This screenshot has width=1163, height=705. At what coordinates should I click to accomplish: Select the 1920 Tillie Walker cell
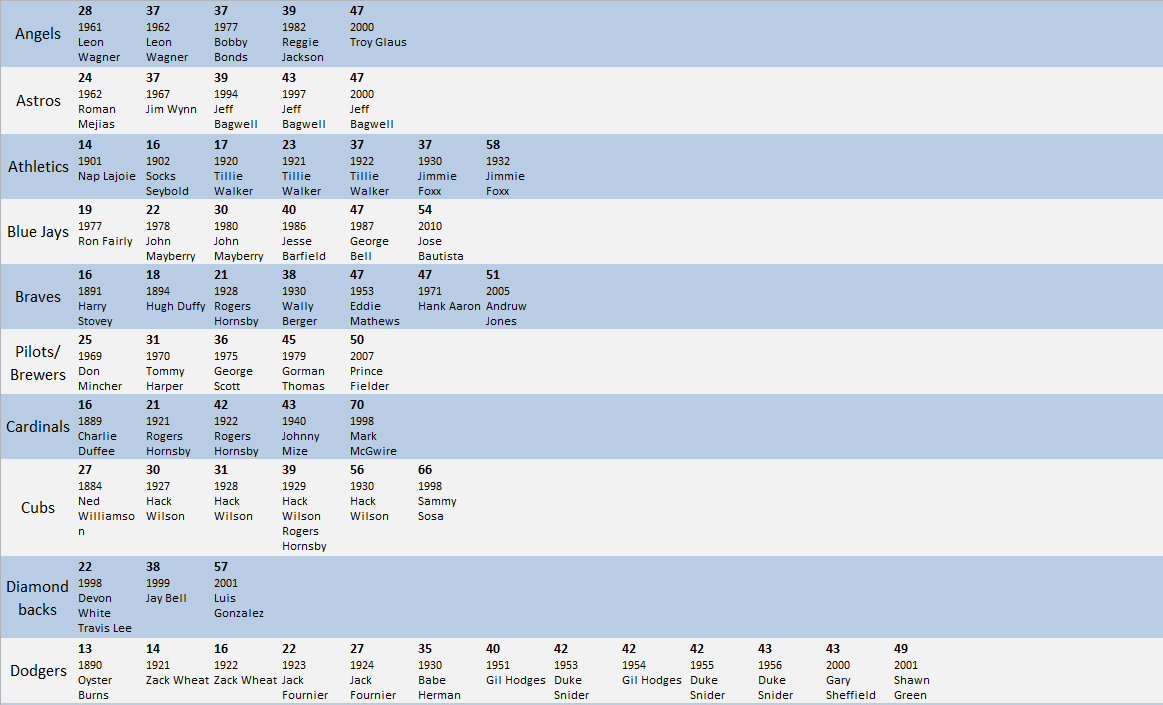(234, 168)
